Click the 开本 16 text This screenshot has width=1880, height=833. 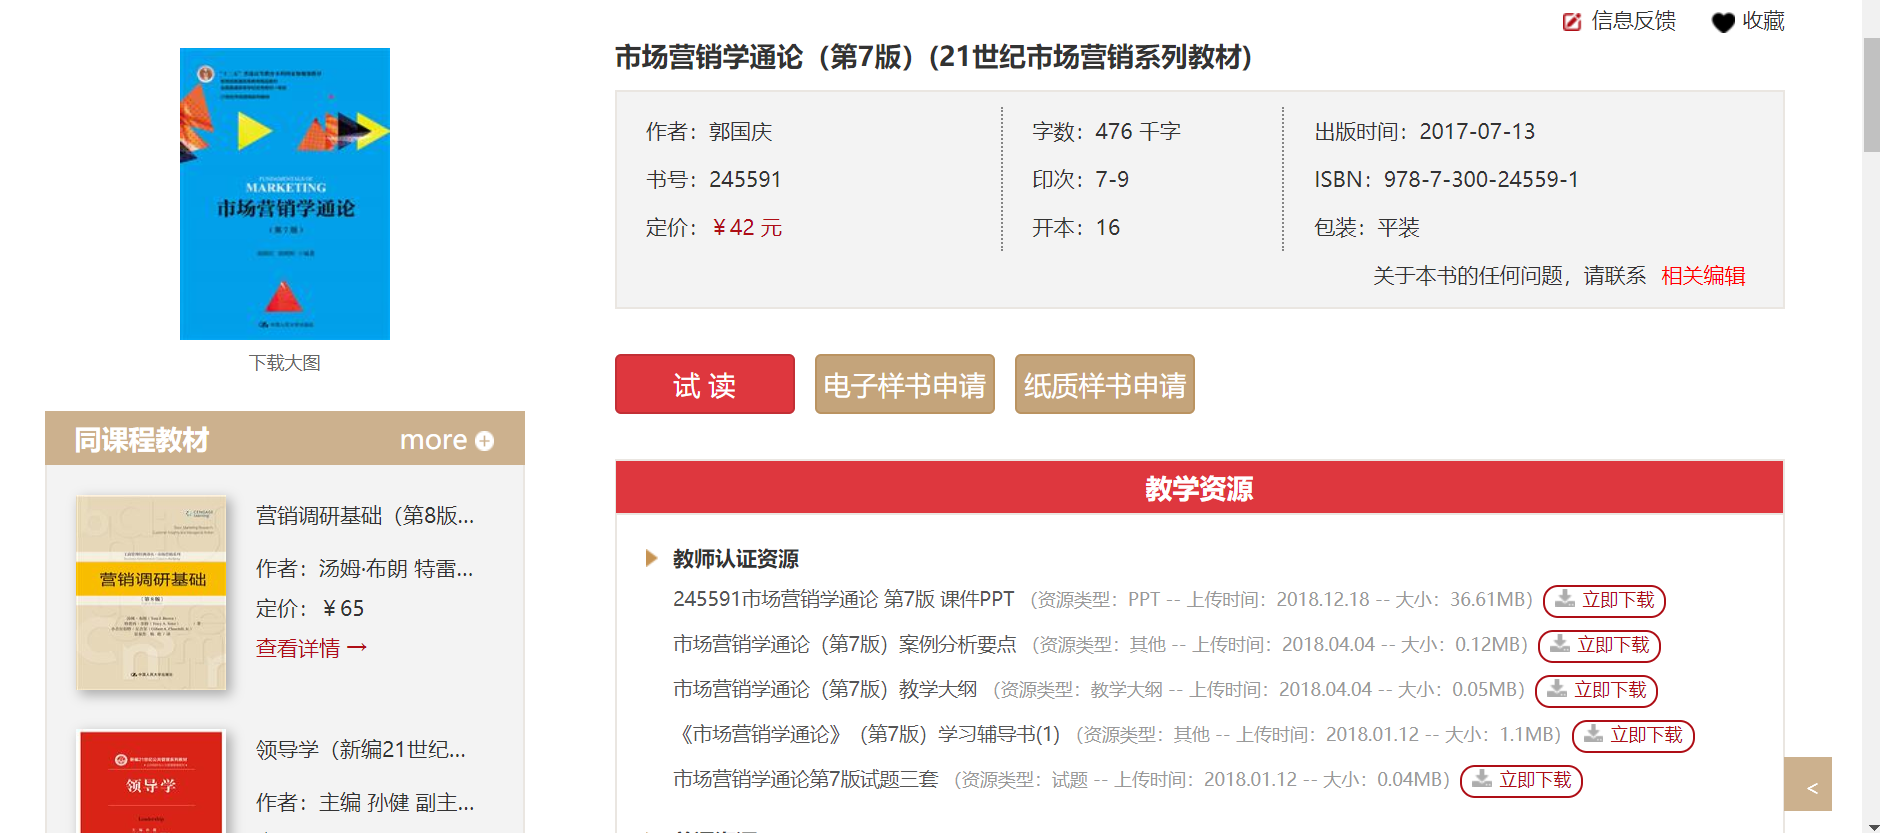tap(1076, 227)
